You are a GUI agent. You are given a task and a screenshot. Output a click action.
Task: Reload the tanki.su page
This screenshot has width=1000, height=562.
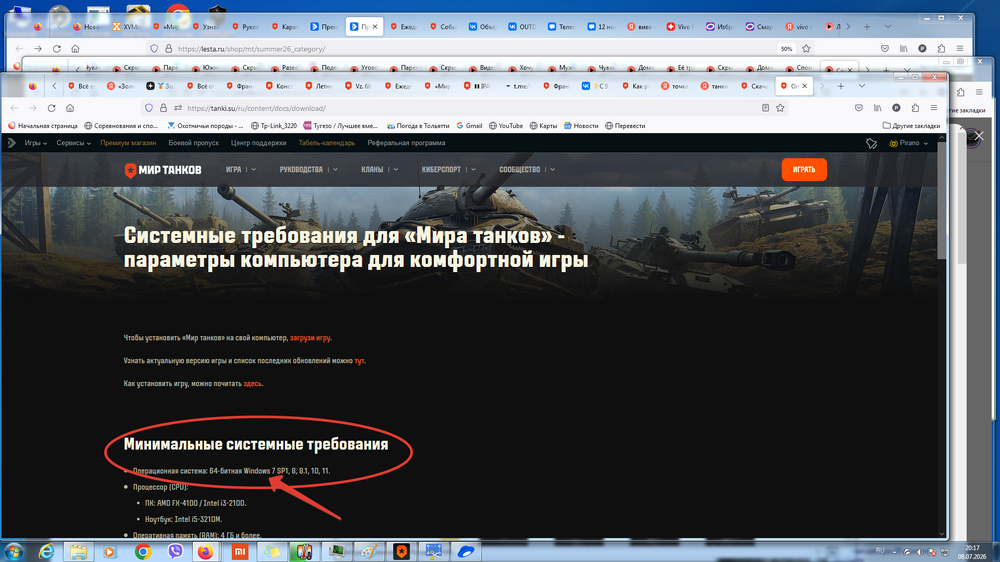[x=52, y=108]
